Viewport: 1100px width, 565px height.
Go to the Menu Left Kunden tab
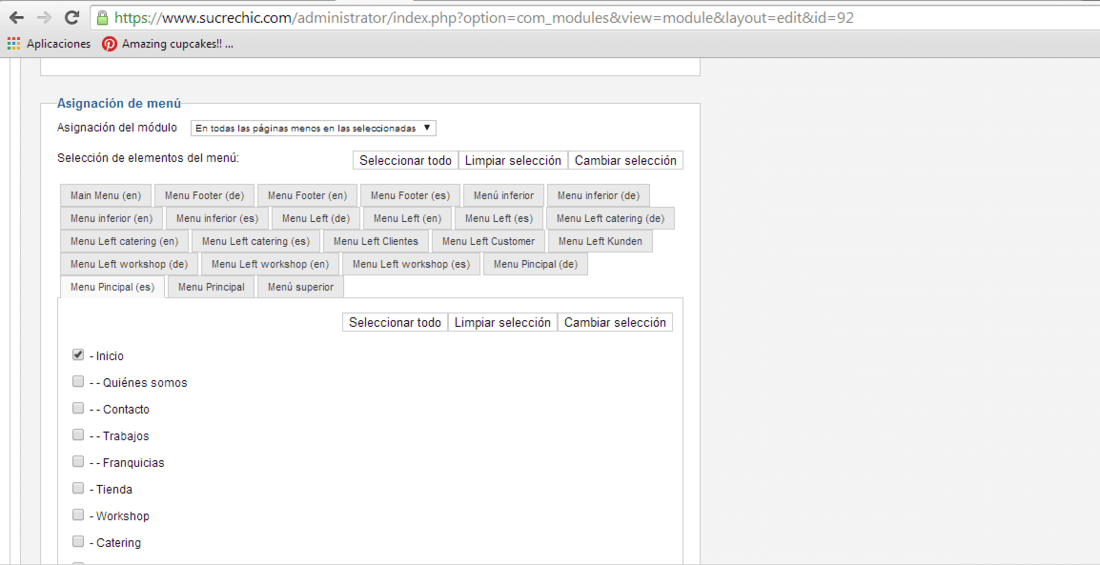click(600, 241)
